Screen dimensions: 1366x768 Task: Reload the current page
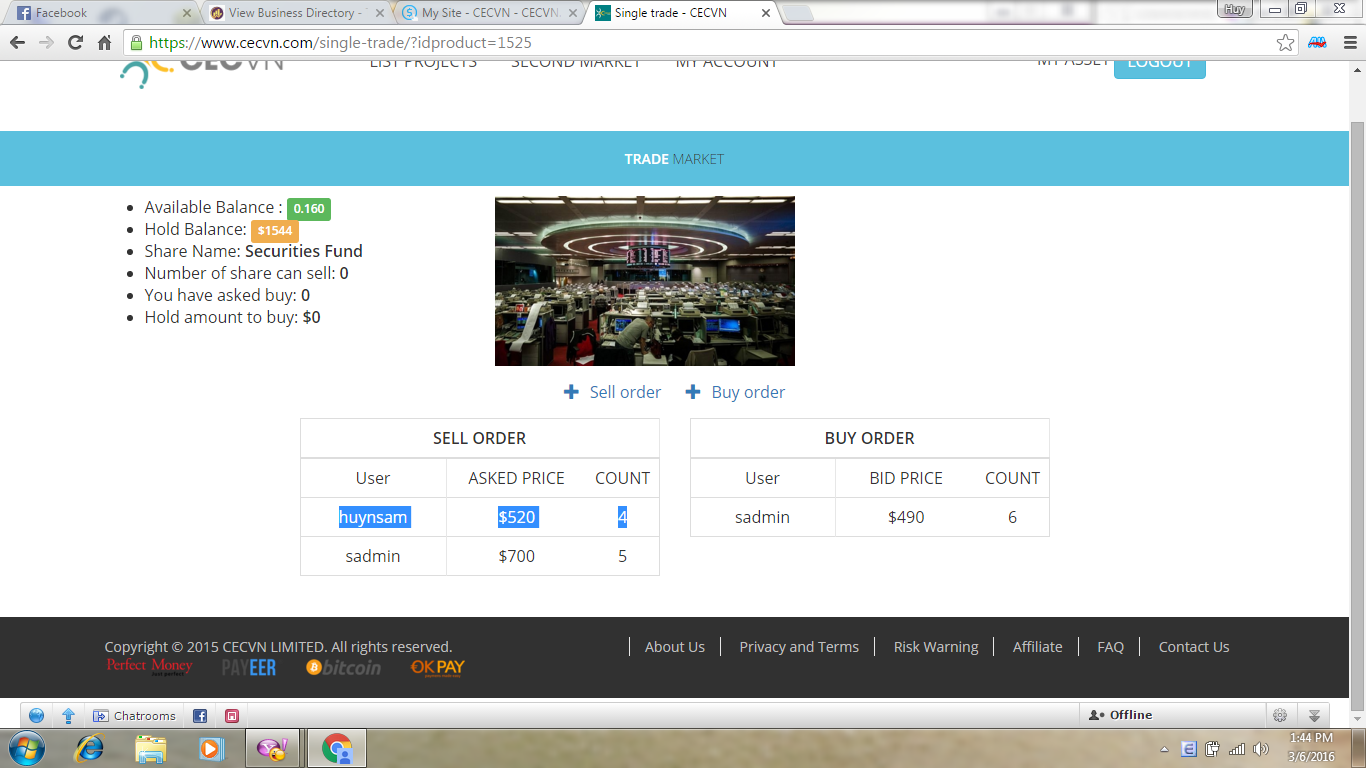[x=75, y=43]
